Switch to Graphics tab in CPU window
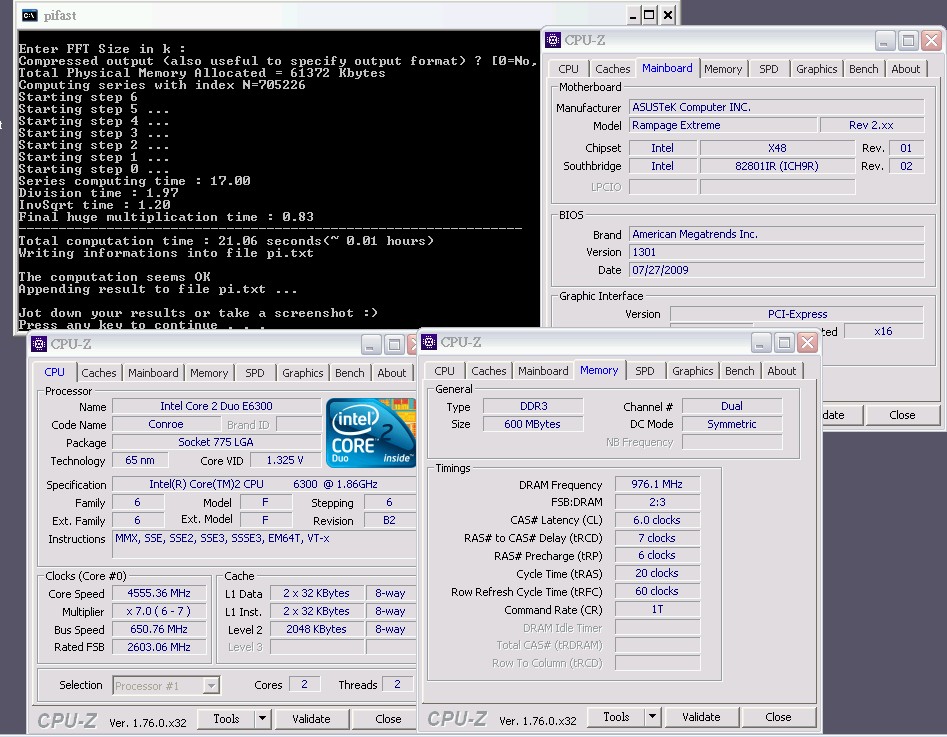Image resolution: width=947 pixels, height=737 pixels. point(303,373)
